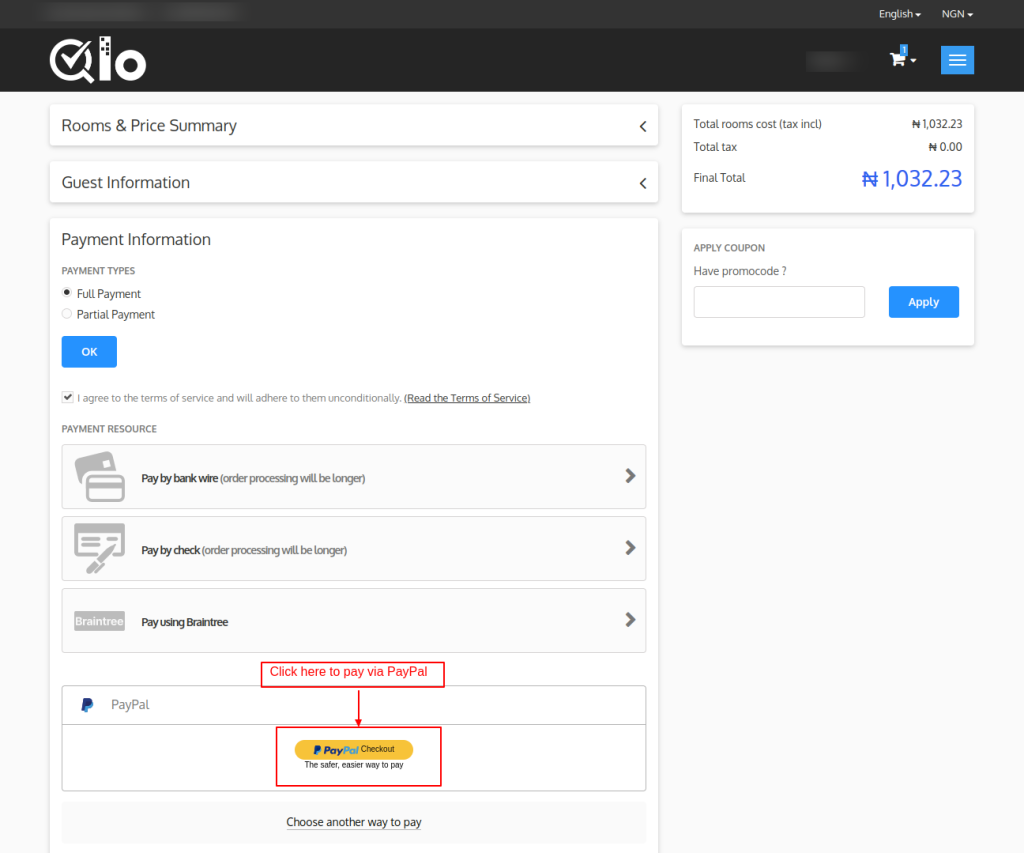Click the bank wire card icon
1024x853 pixels.
[x=100, y=477]
